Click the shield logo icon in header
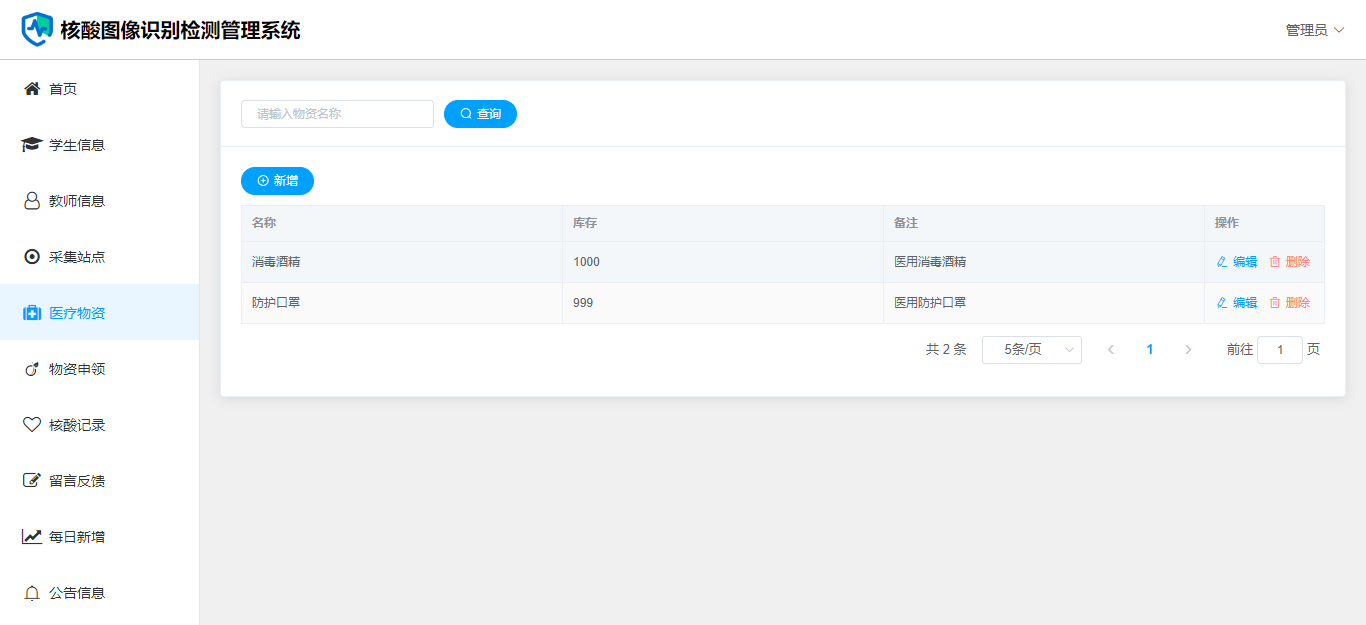Viewport: 1366px width, 625px height. pyautogui.click(x=37, y=29)
